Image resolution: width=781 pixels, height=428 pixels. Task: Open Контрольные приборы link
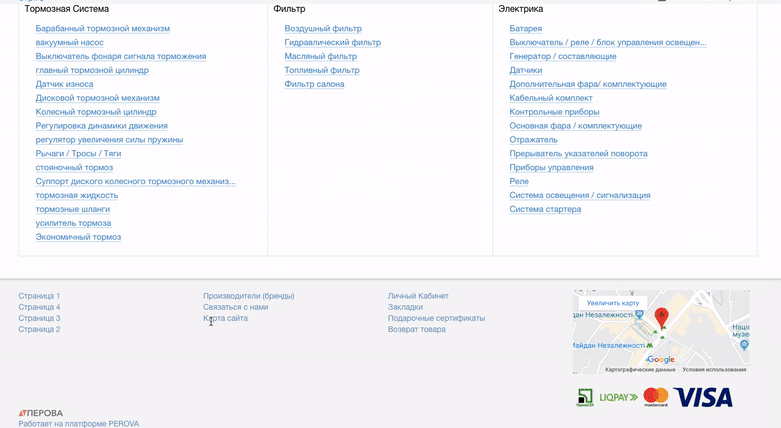[554, 112]
